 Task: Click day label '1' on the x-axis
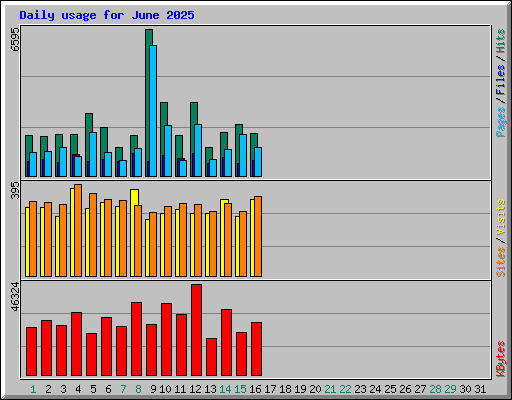[x=33, y=389]
